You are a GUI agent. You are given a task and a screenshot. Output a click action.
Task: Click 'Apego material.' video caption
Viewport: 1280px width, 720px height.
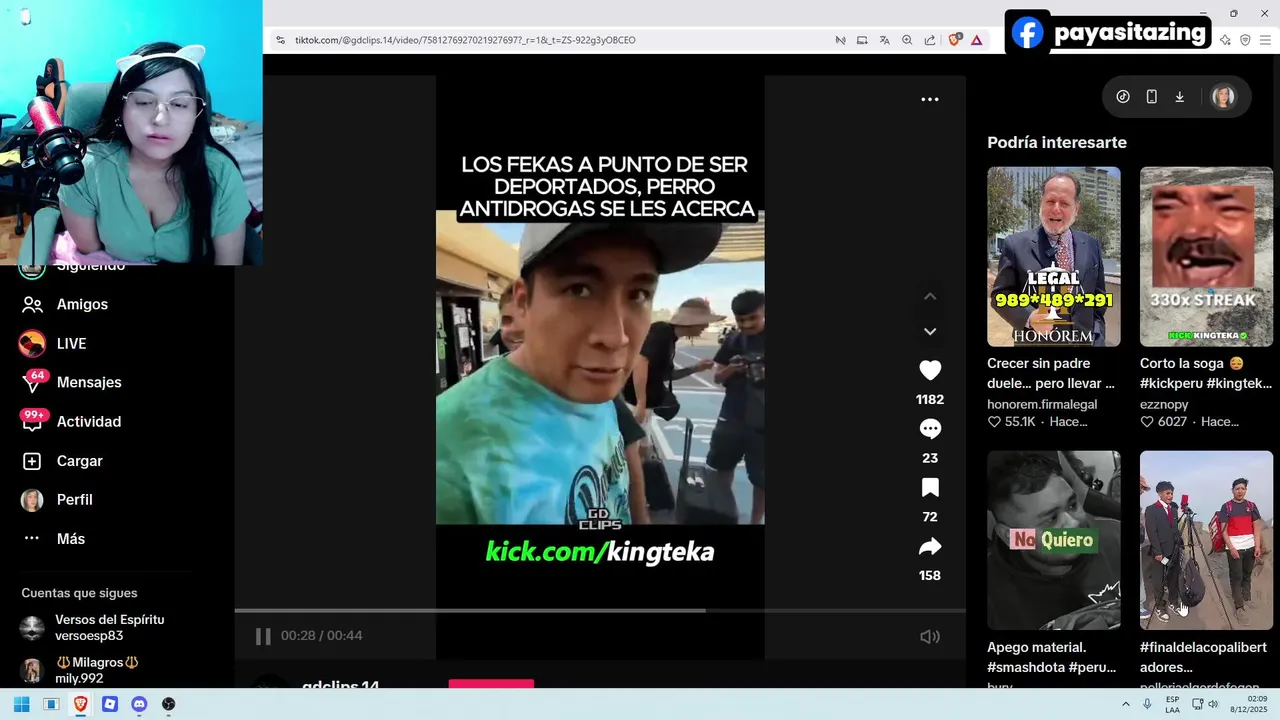pyautogui.click(x=1050, y=657)
